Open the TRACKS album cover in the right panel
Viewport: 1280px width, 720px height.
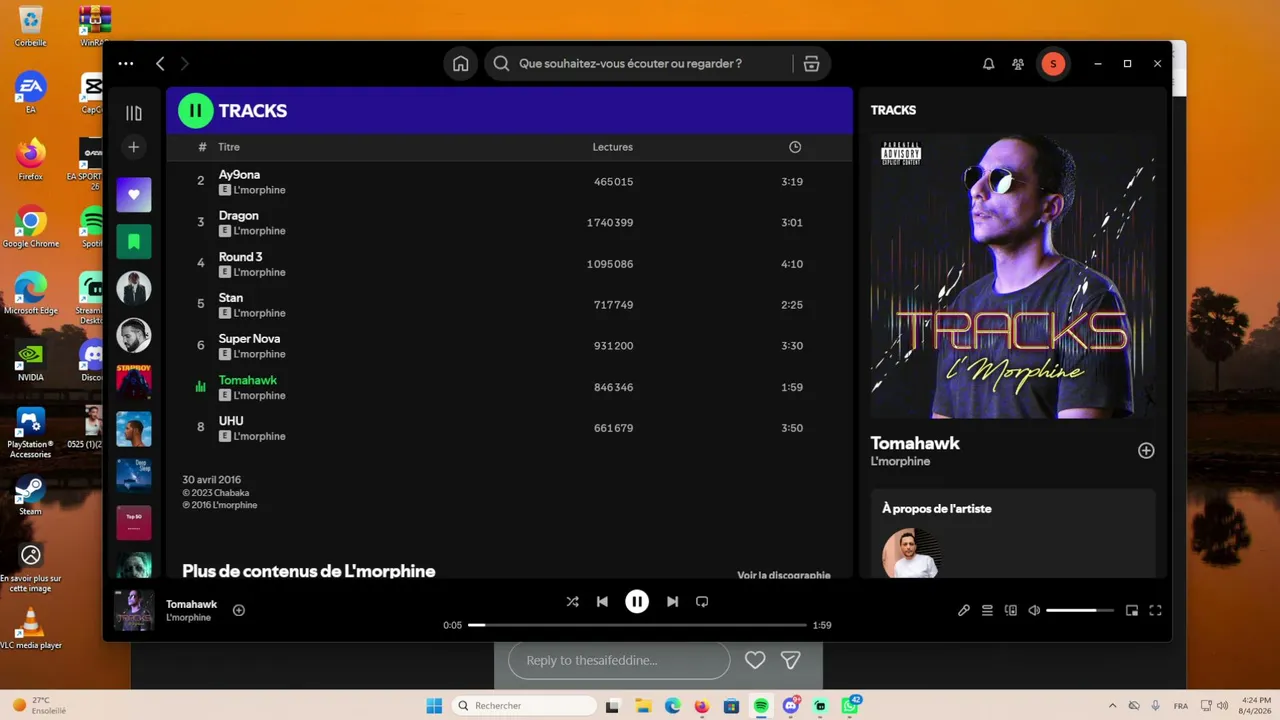(x=1013, y=276)
